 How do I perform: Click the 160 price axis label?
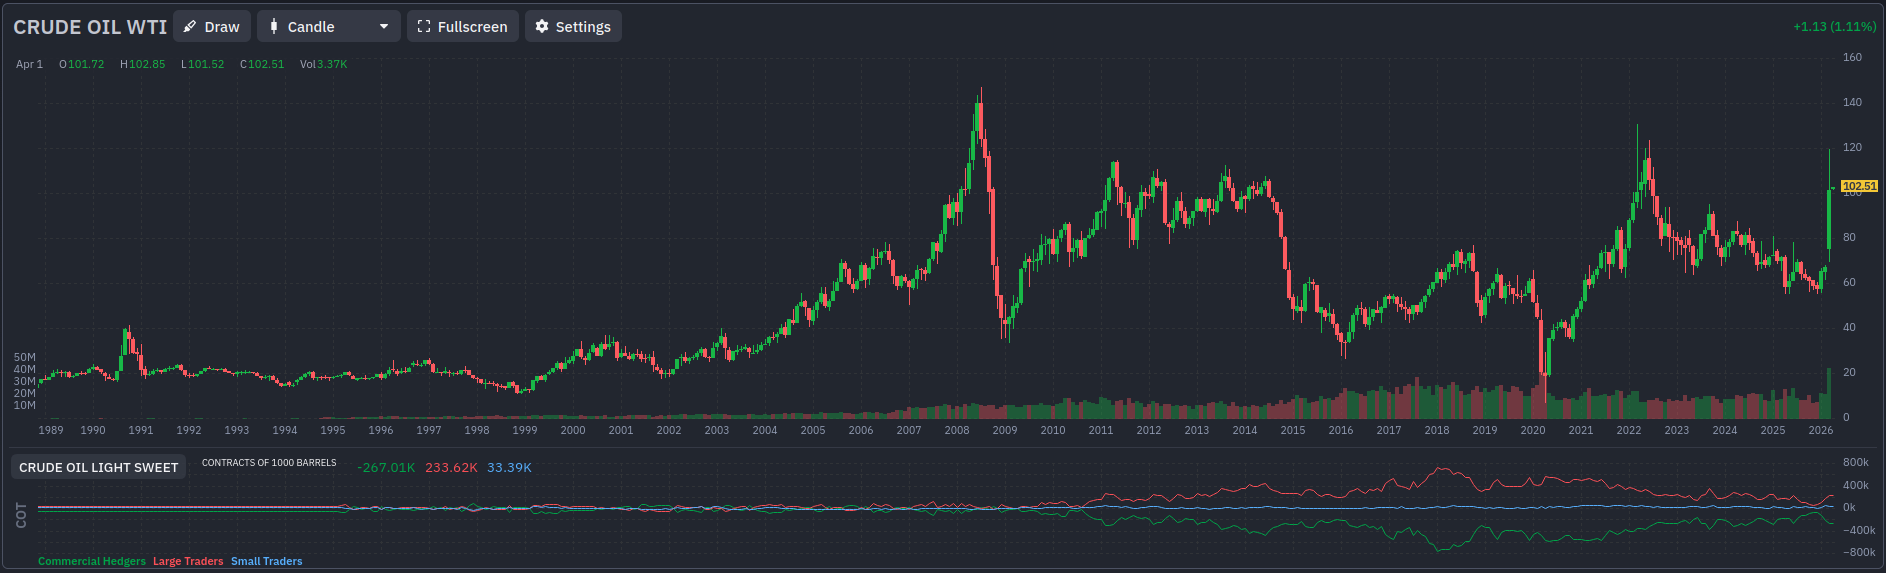pos(1852,57)
